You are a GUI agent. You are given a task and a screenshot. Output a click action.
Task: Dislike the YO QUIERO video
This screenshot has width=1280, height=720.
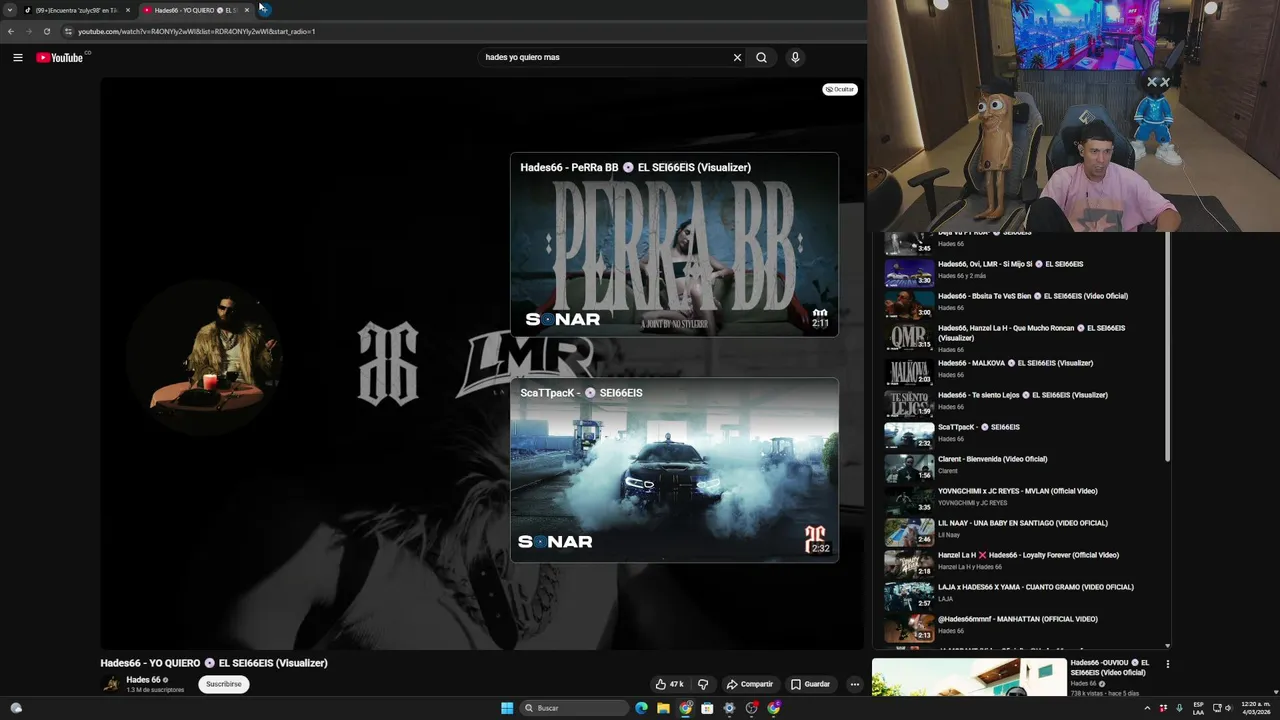[703, 684]
